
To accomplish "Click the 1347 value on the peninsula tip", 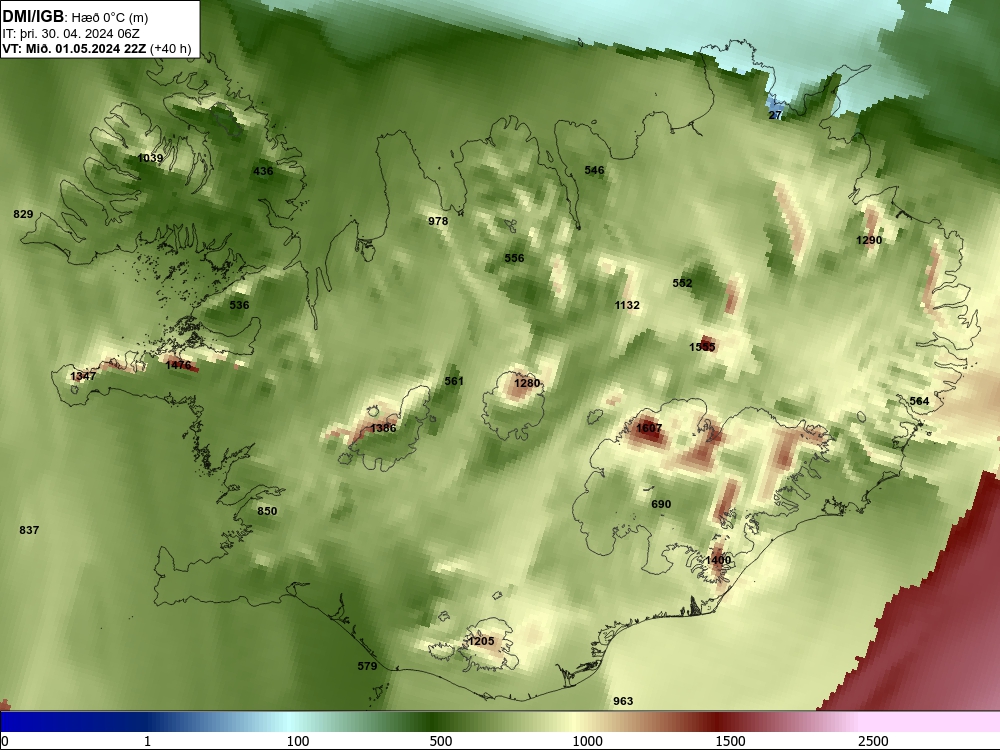I will (x=83, y=376).
